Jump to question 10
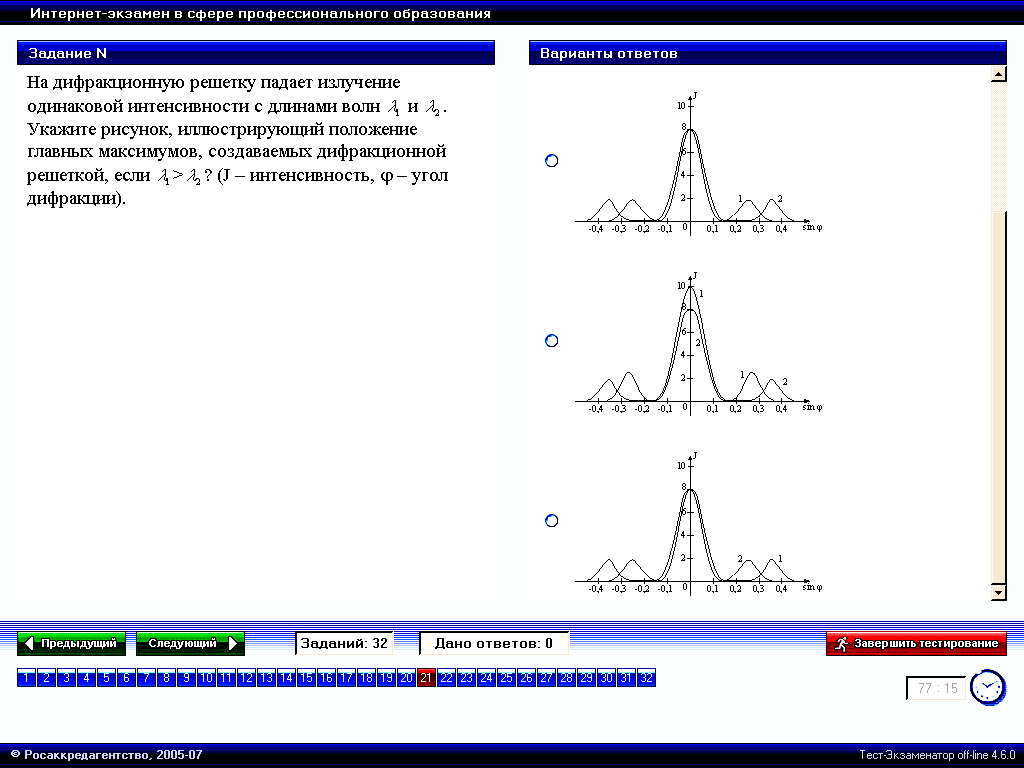 206,678
